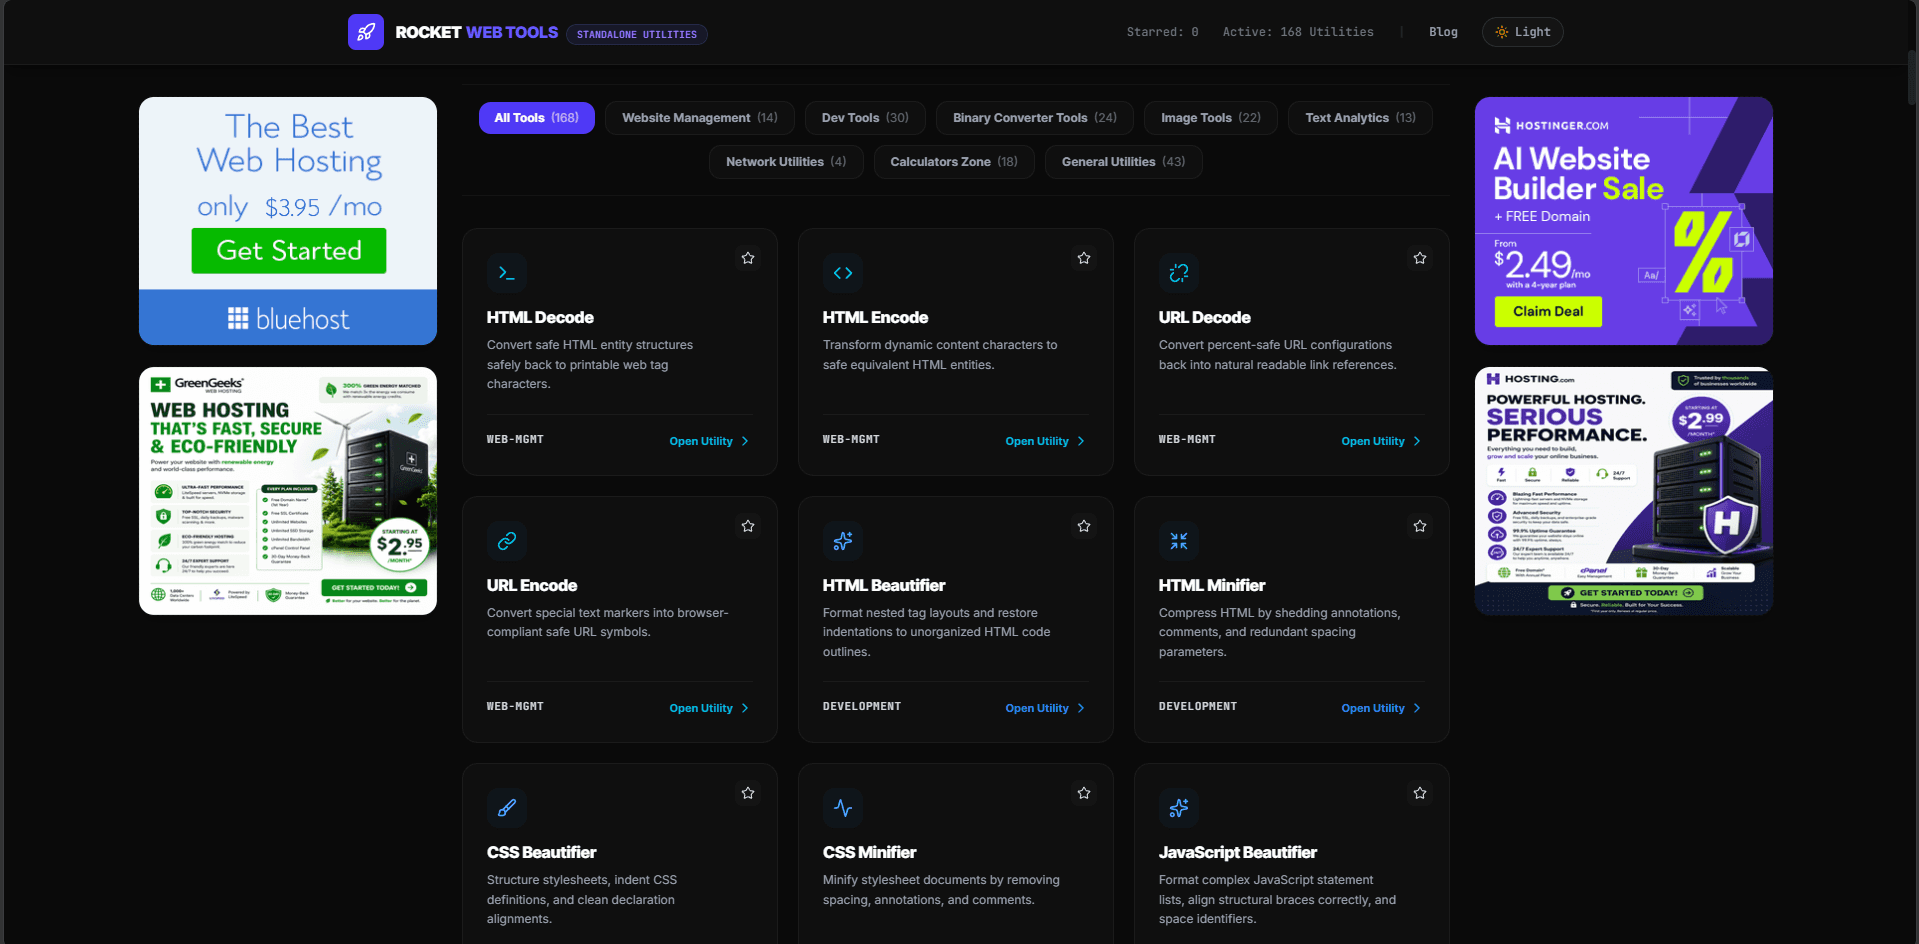
Task: Click the HTML Encode code brackets icon
Action: tap(843, 273)
